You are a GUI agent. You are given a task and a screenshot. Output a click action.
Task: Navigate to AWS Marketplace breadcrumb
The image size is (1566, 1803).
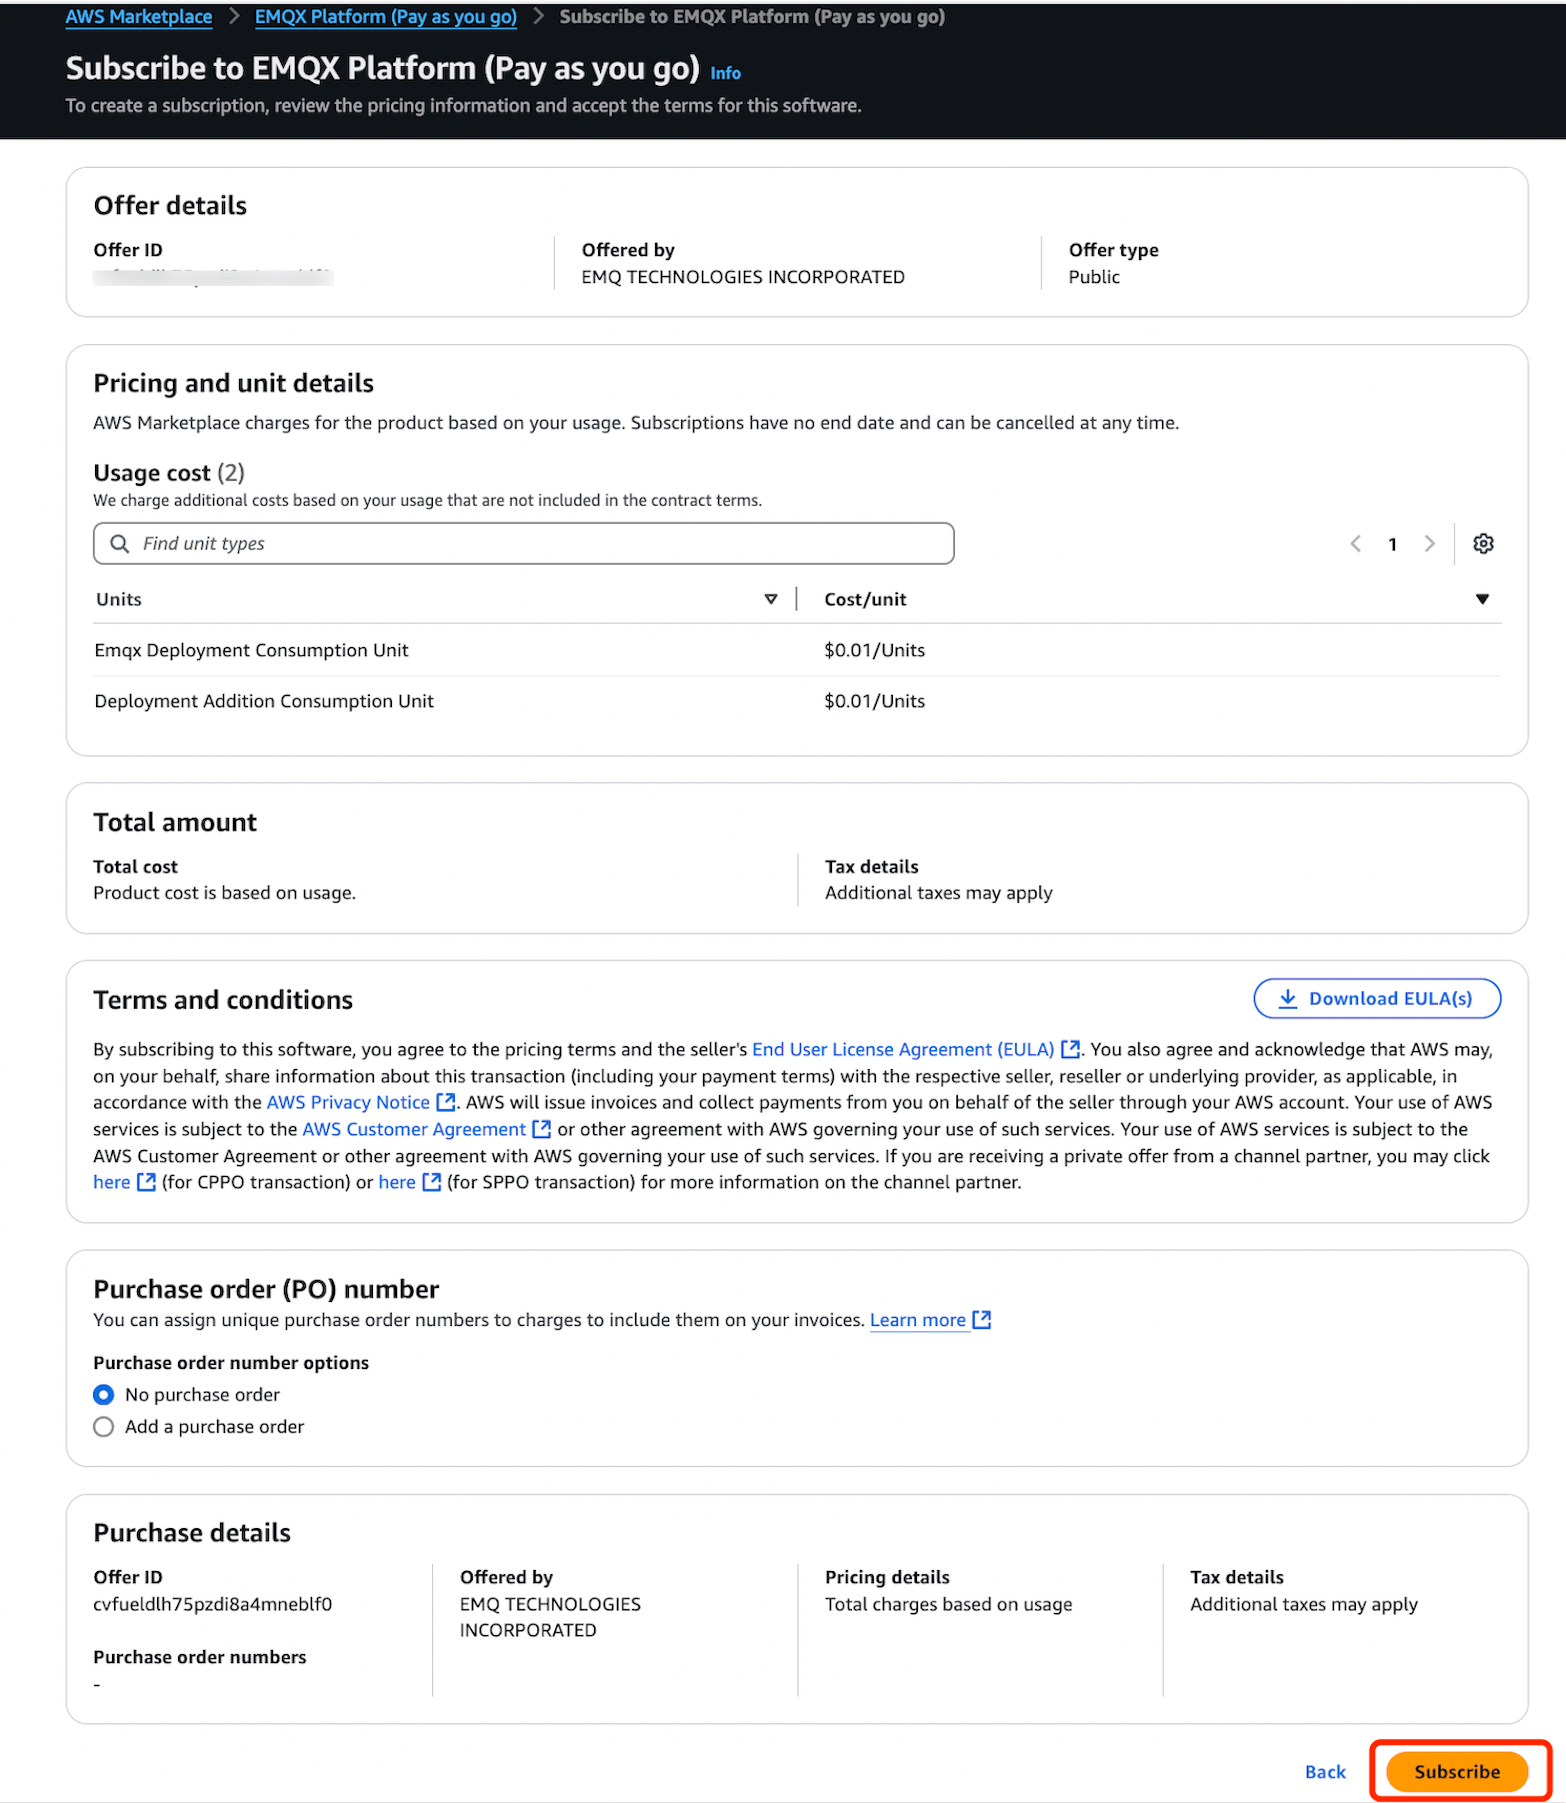(x=138, y=16)
